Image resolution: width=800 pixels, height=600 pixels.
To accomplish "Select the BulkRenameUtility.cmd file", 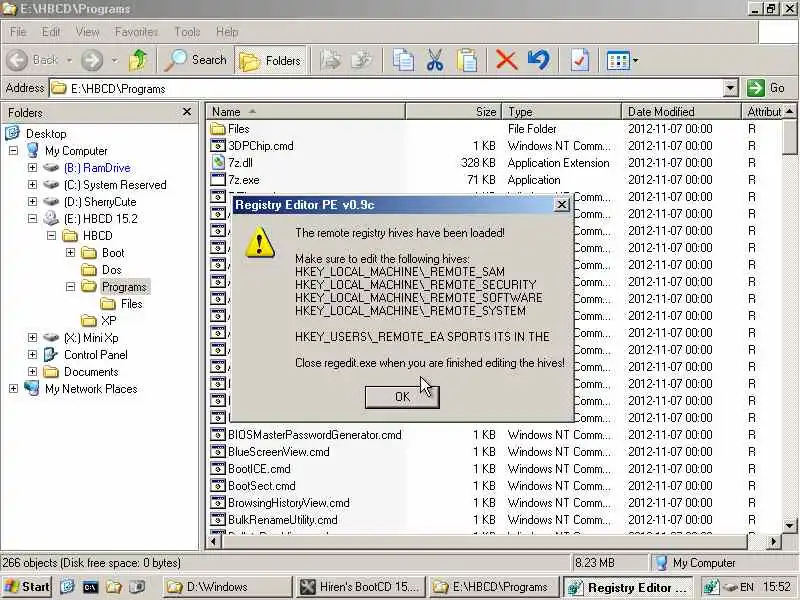I will tap(282, 520).
